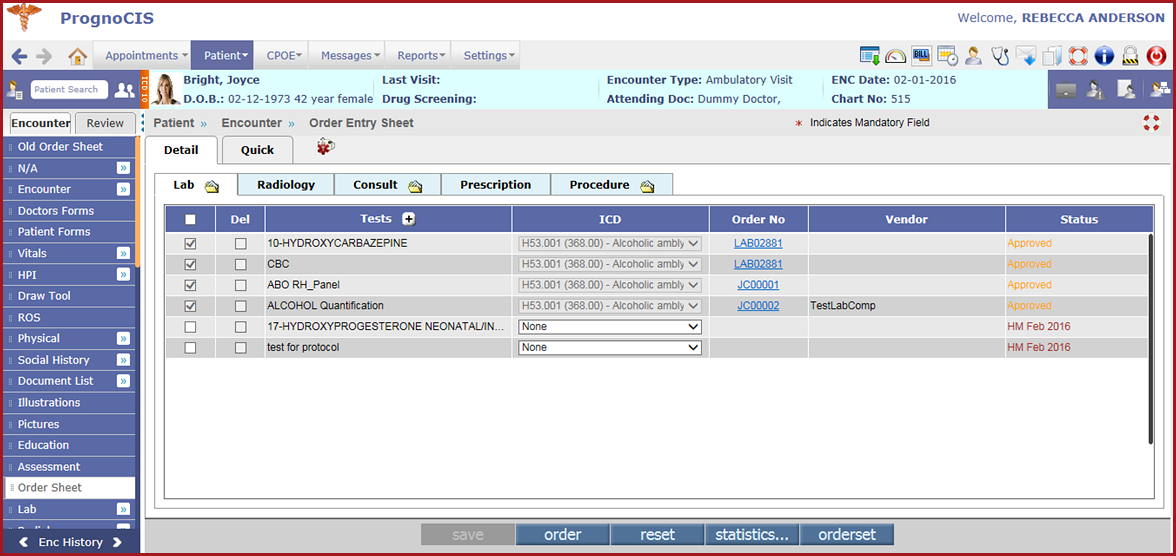Click the red medical mug icon beside Quick tab
The height and width of the screenshot is (556, 1176).
(326, 147)
